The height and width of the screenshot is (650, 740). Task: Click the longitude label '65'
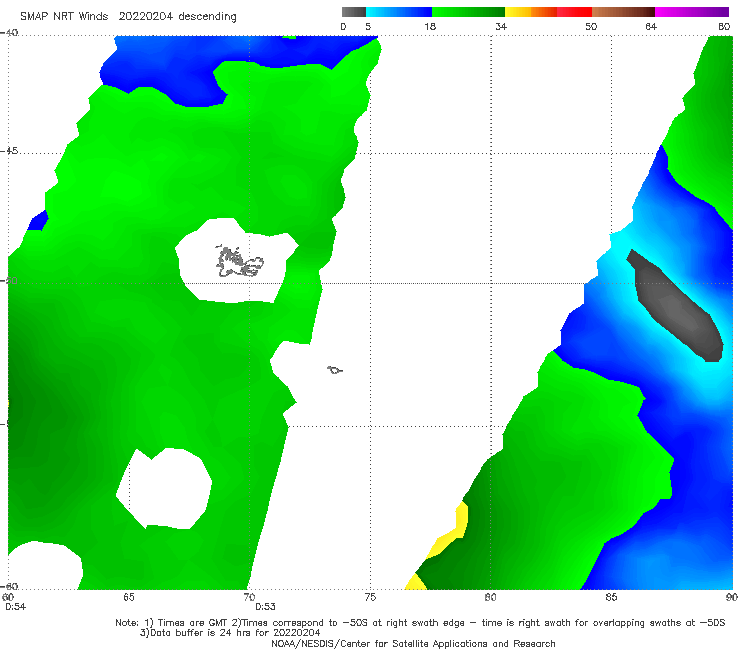click(129, 597)
